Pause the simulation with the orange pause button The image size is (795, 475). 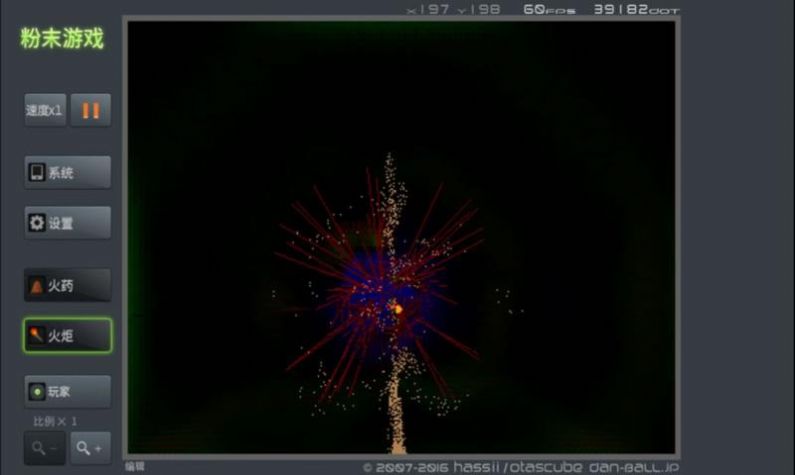pyautogui.click(x=90, y=110)
